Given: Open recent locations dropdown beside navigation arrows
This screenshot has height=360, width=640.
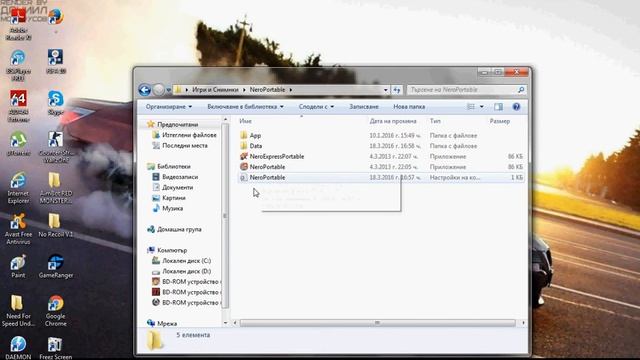Looking at the screenshot, I should (169, 90).
